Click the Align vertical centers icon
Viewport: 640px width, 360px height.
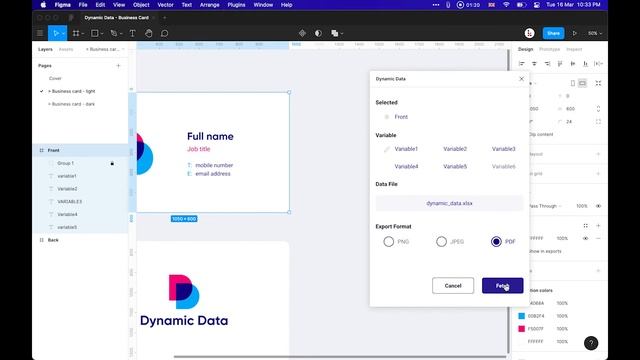(573, 64)
